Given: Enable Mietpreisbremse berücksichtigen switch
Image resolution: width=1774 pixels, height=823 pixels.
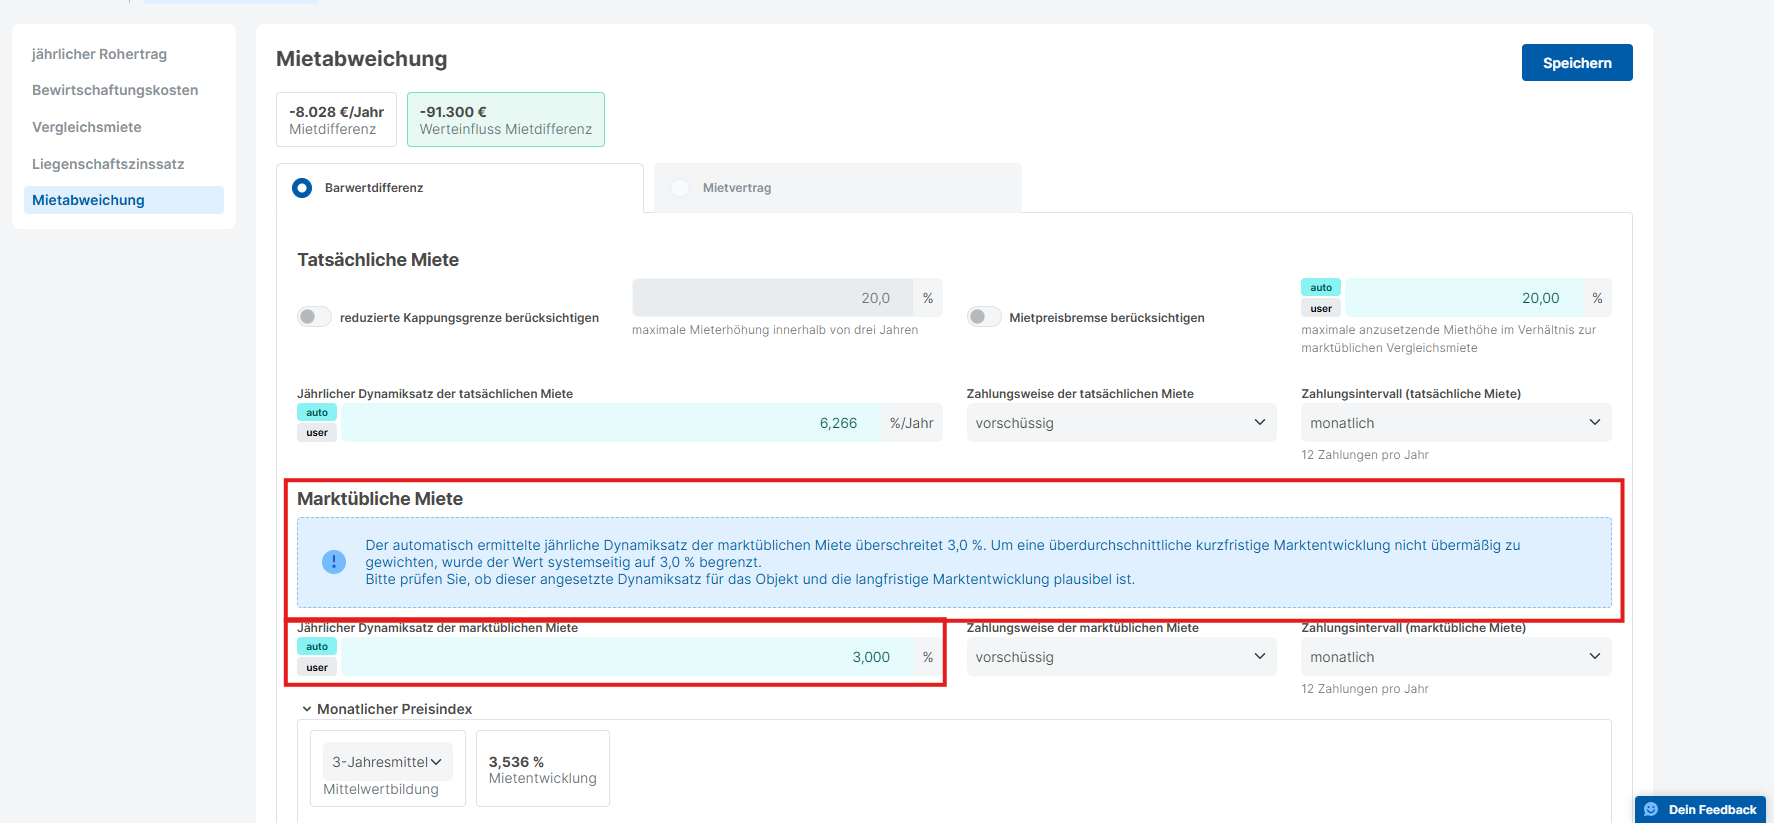Looking at the screenshot, I should tap(984, 317).
